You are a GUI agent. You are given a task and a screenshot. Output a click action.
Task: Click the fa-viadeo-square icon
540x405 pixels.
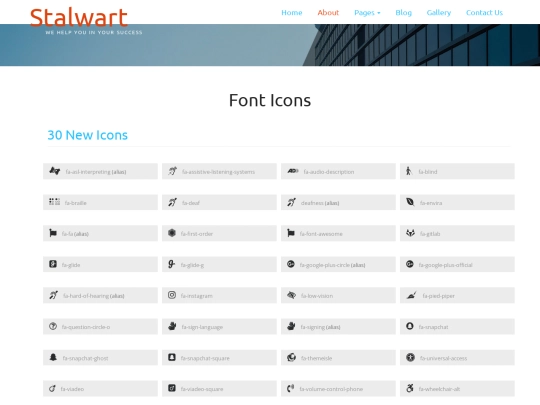[172, 388]
